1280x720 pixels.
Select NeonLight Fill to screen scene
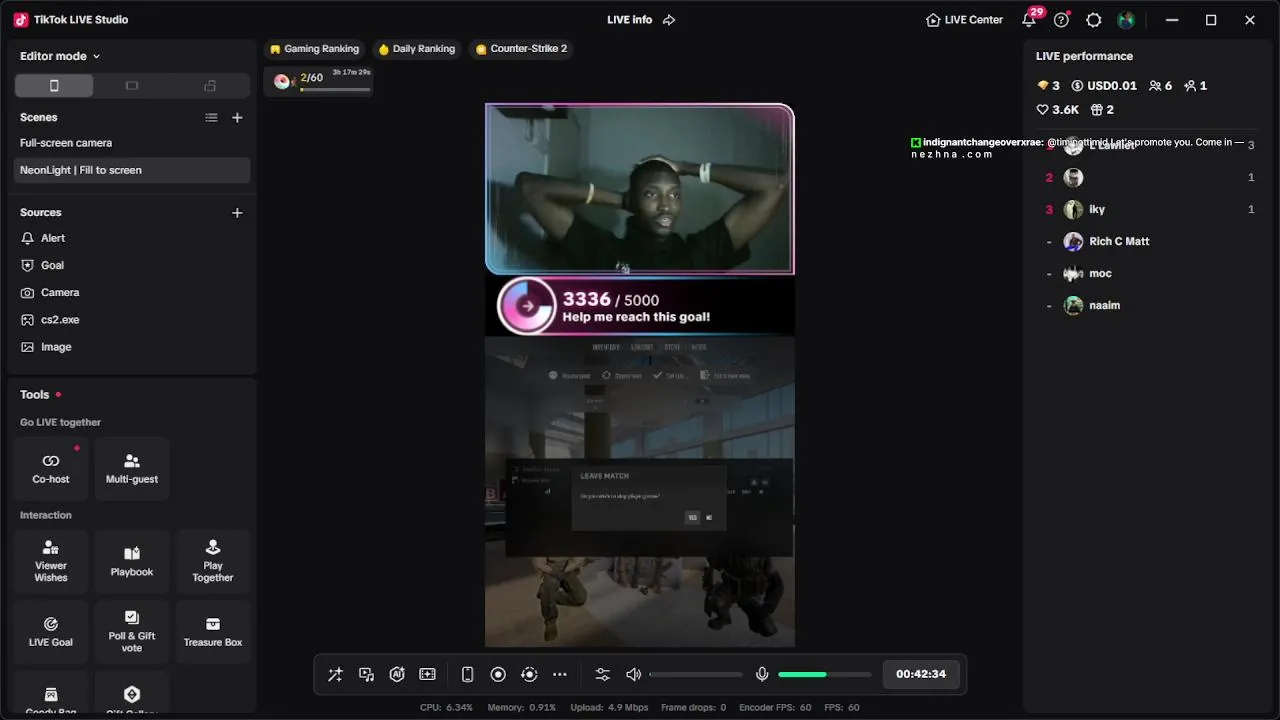[132, 170]
